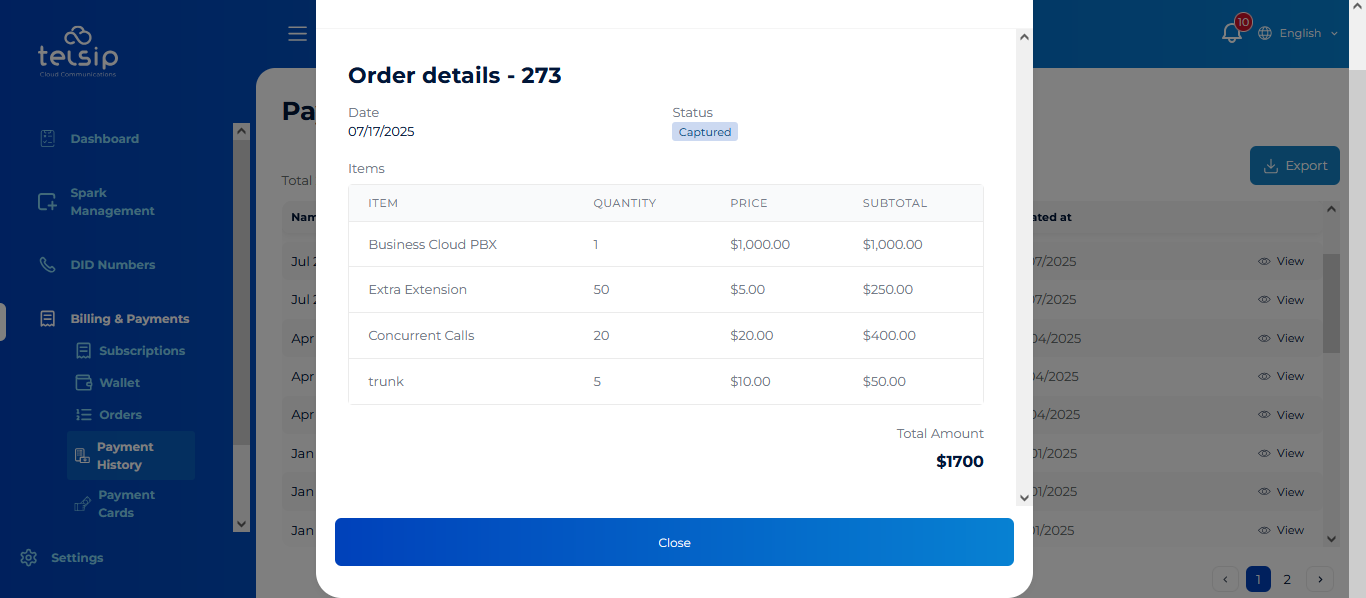
Task: Click the DID Numbers phone icon
Action: tap(47, 265)
